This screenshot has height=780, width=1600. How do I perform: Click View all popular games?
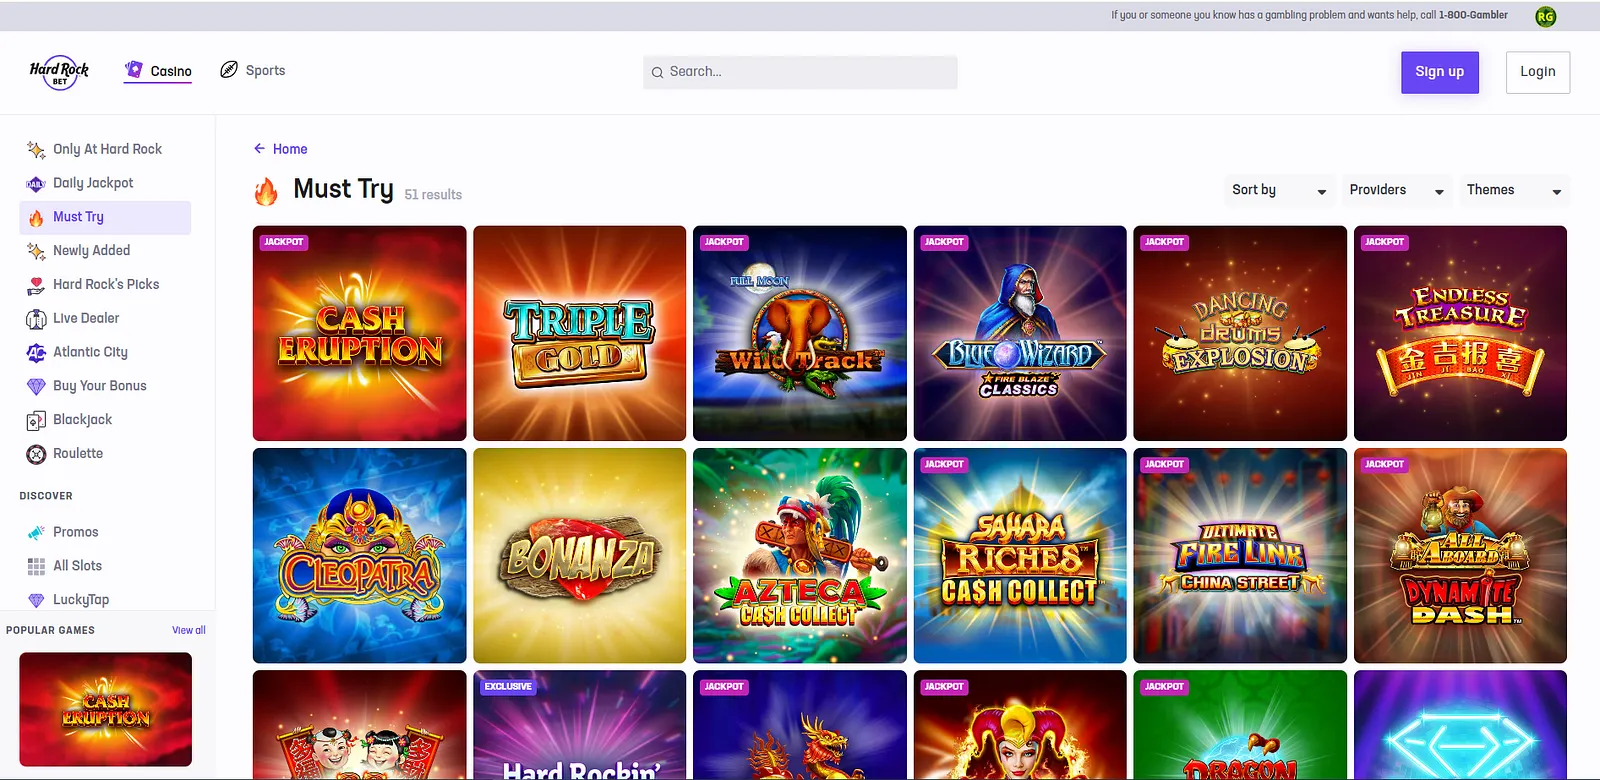[189, 630]
